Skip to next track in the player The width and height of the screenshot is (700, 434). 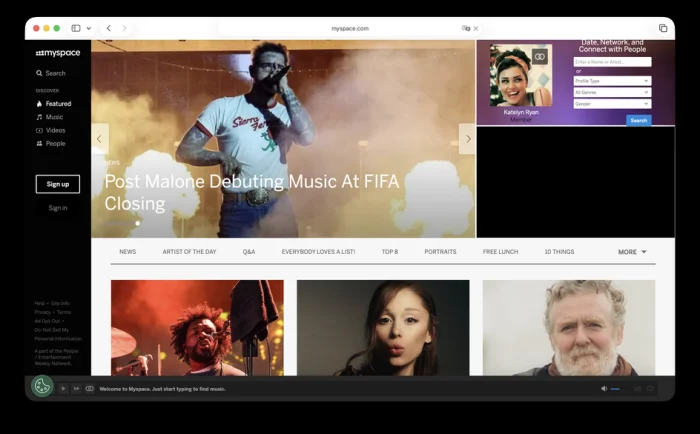click(76, 389)
